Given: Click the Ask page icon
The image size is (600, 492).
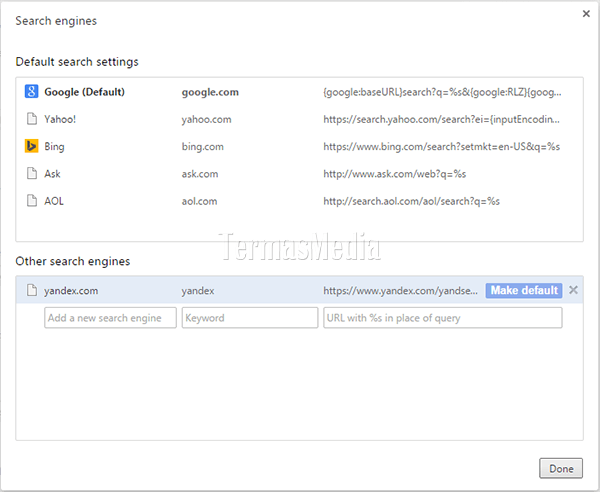Looking at the screenshot, I should (x=32, y=173).
